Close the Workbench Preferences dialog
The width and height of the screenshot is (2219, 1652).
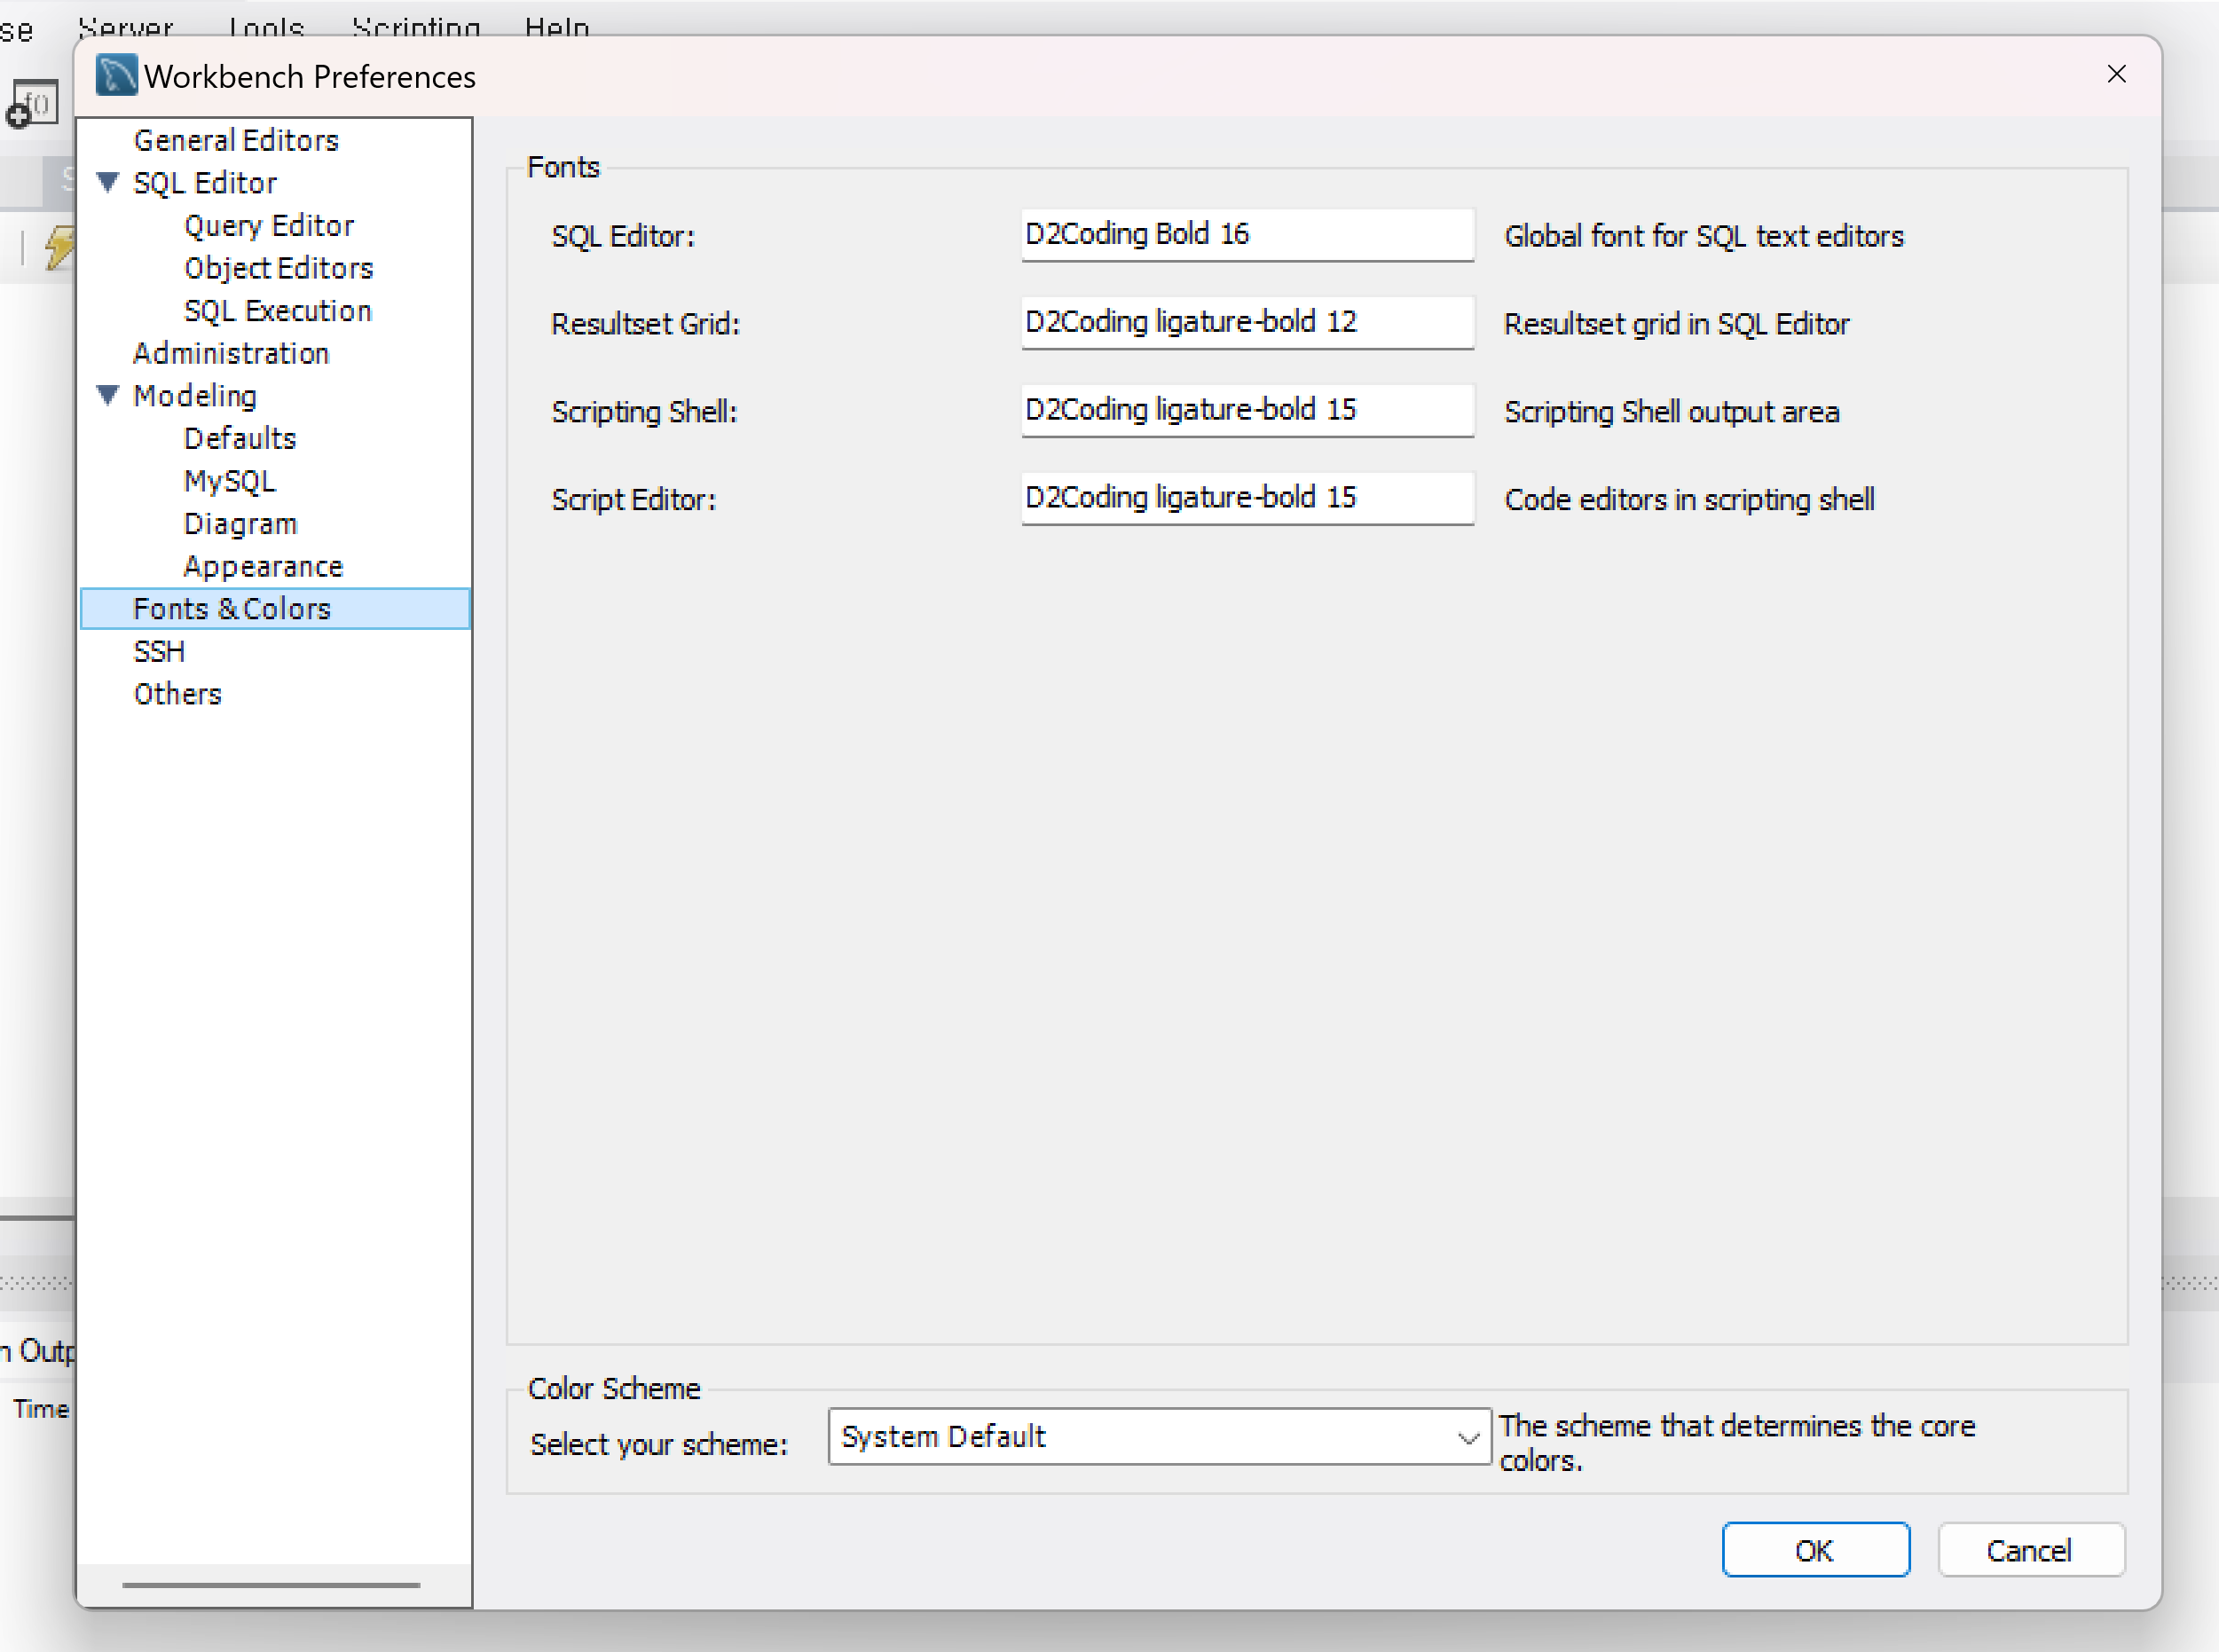[x=2116, y=74]
